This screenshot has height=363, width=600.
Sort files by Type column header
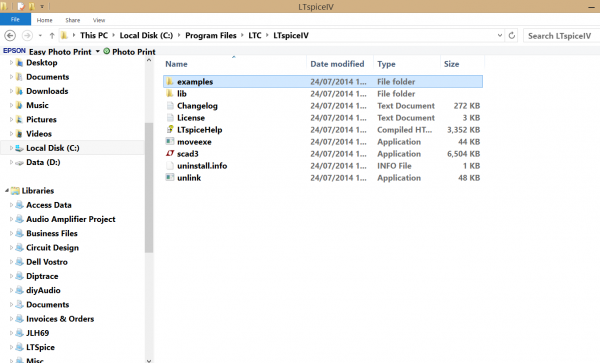[x=386, y=64]
